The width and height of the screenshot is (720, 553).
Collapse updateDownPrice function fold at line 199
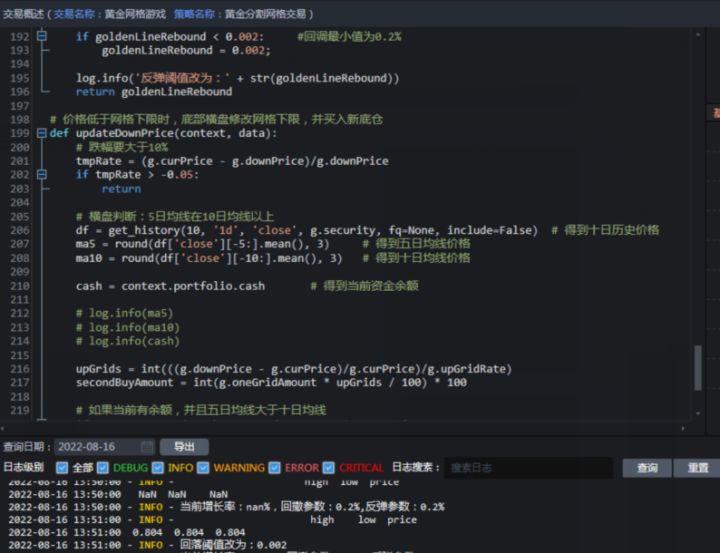click(41, 133)
